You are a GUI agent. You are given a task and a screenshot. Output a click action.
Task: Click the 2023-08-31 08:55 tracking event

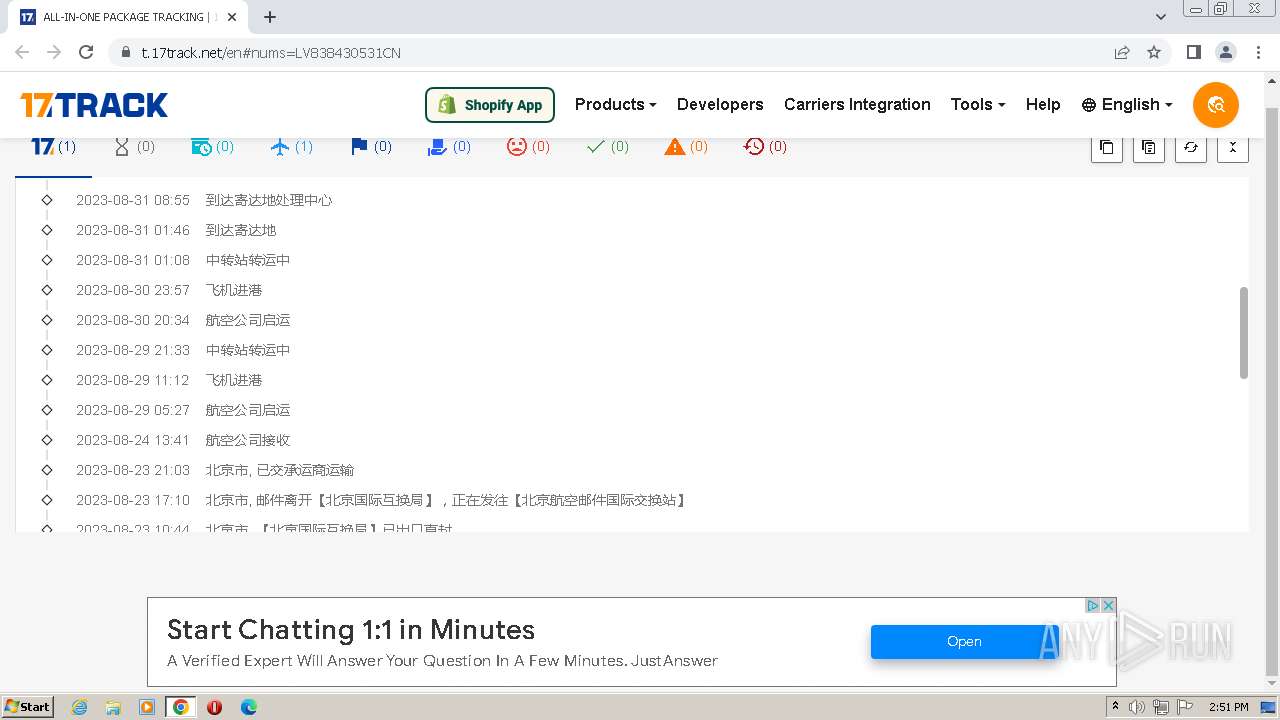(x=203, y=200)
